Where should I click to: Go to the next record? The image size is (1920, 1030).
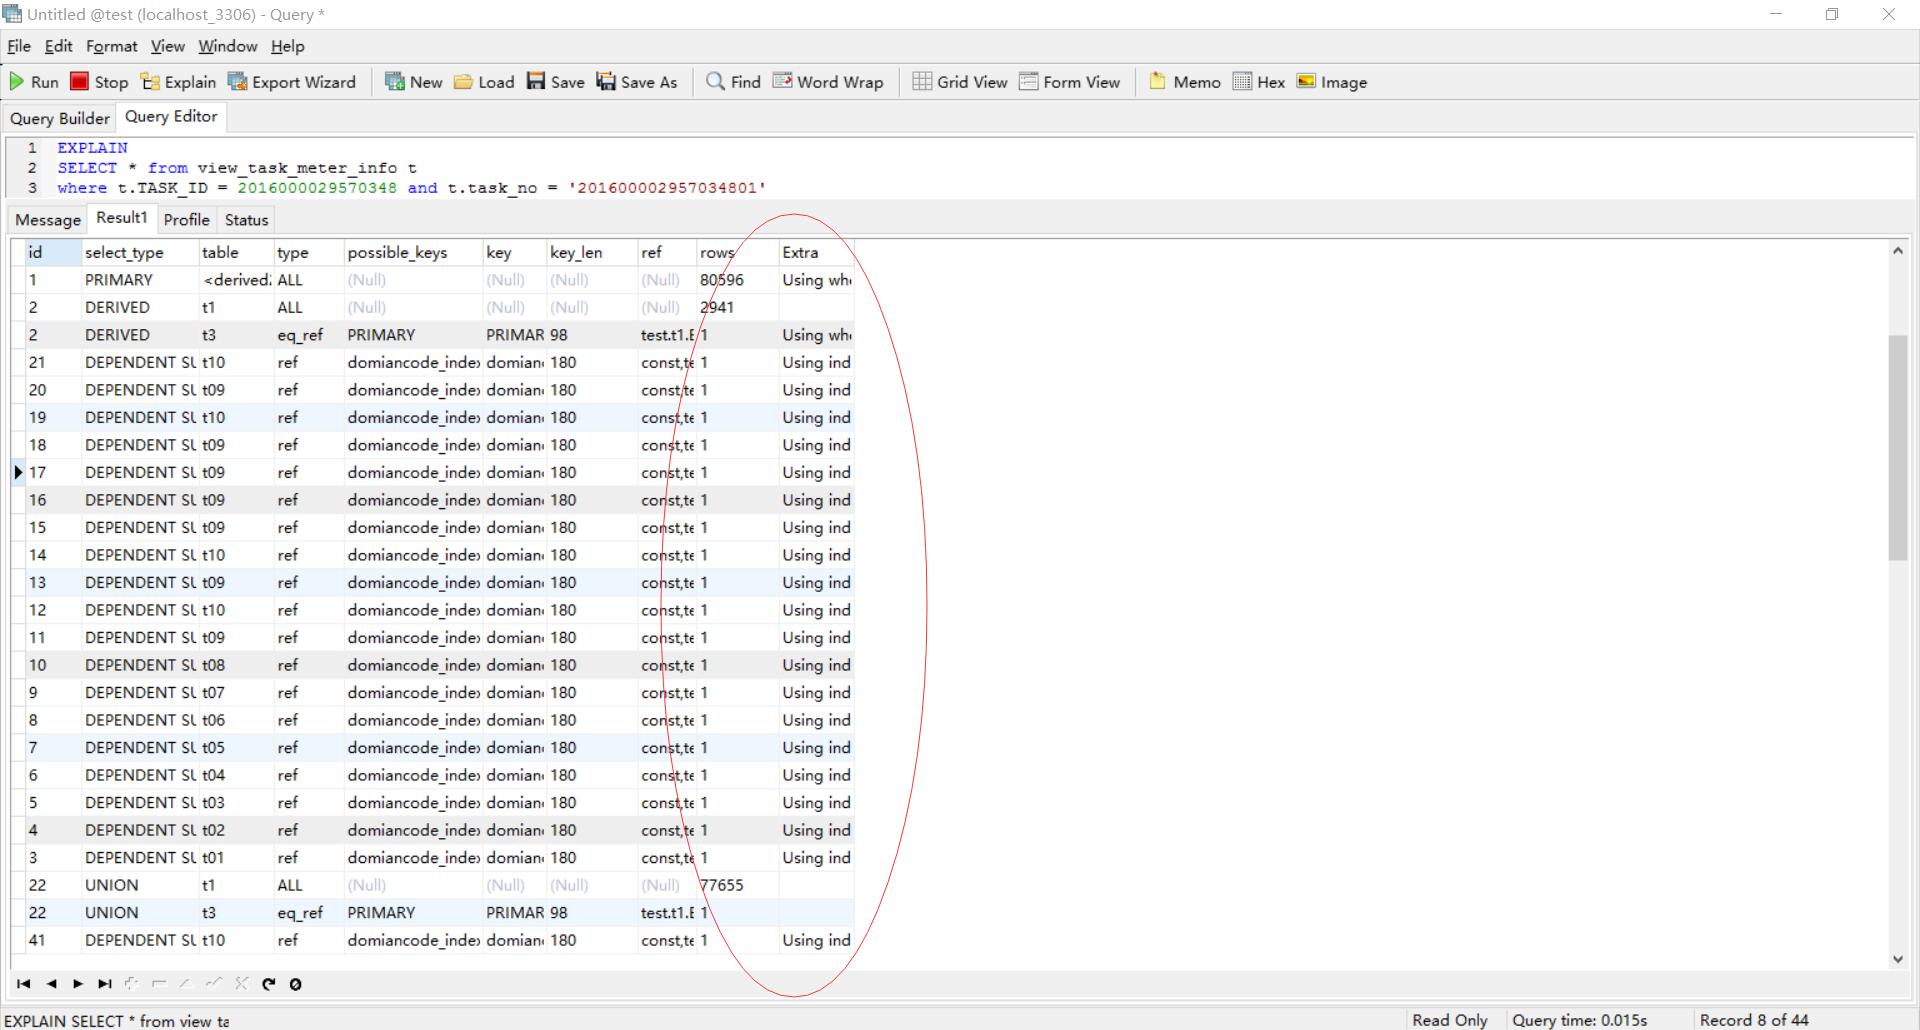(x=78, y=984)
